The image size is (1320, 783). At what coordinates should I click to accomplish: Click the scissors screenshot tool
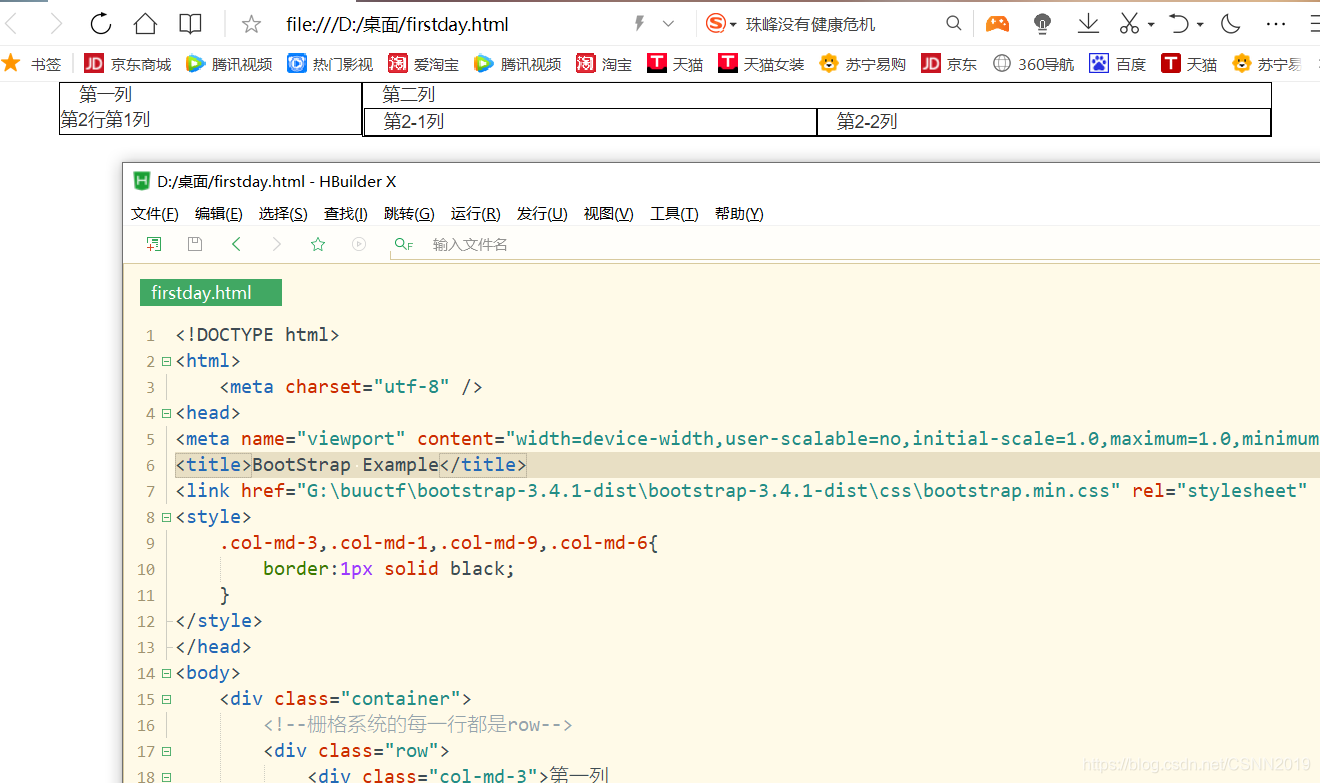[x=1130, y=24]
